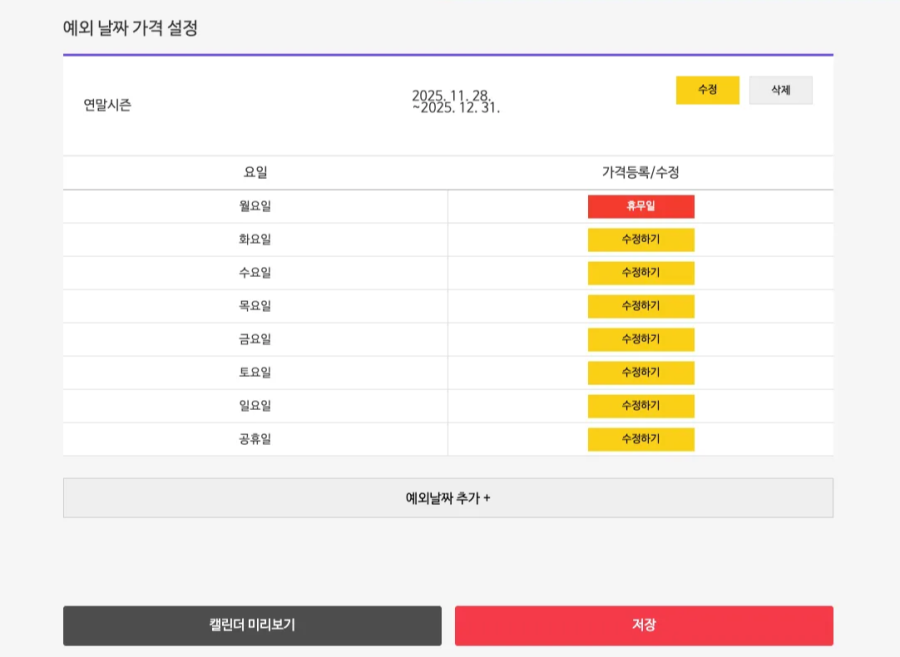Add a new exception date with 예외날짜 추가 +
The height and width of the screenshot is (657, 900).
[x=448, y=498]
